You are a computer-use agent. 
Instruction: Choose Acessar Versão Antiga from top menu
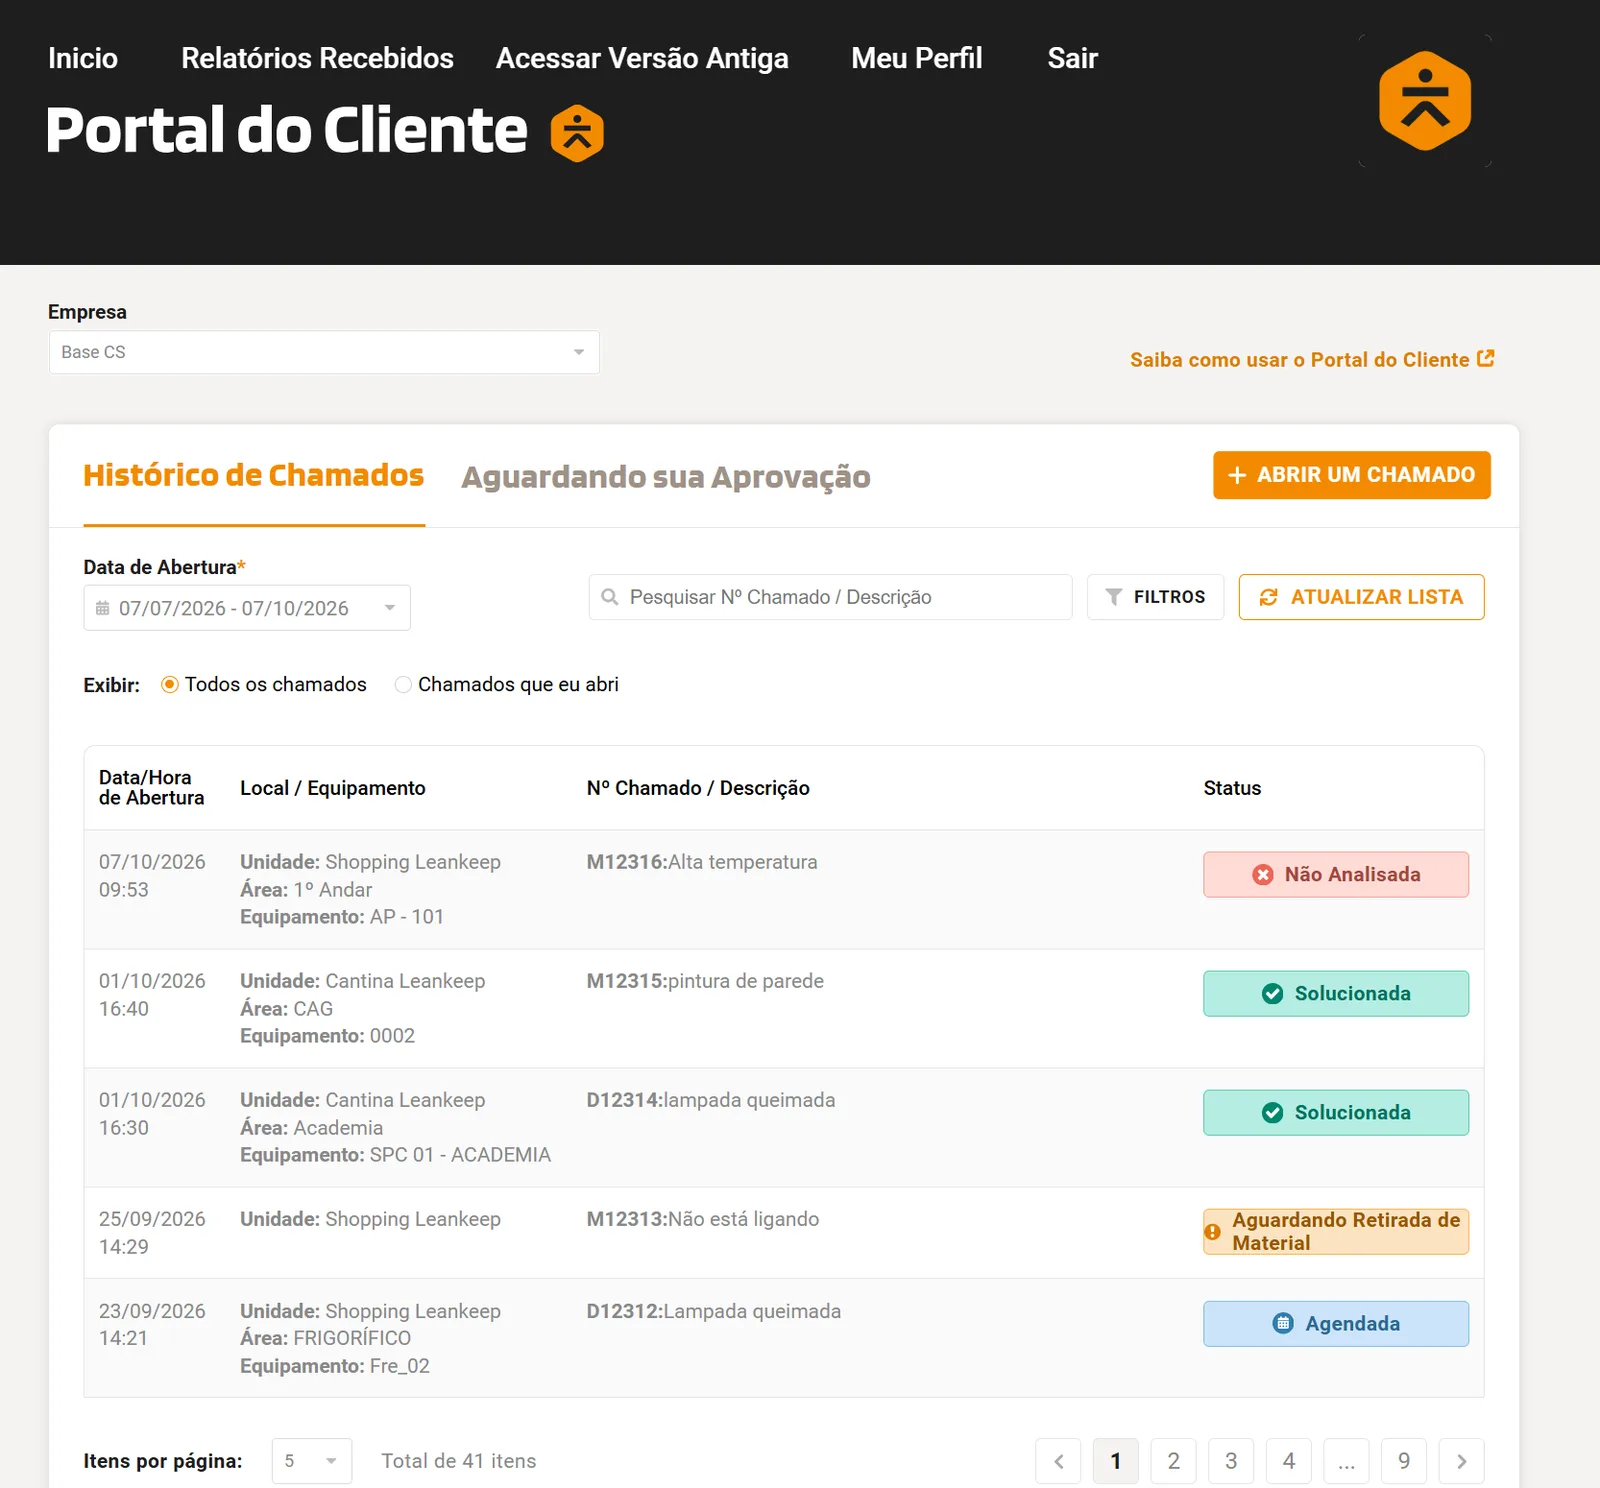(x=642, y=58)
